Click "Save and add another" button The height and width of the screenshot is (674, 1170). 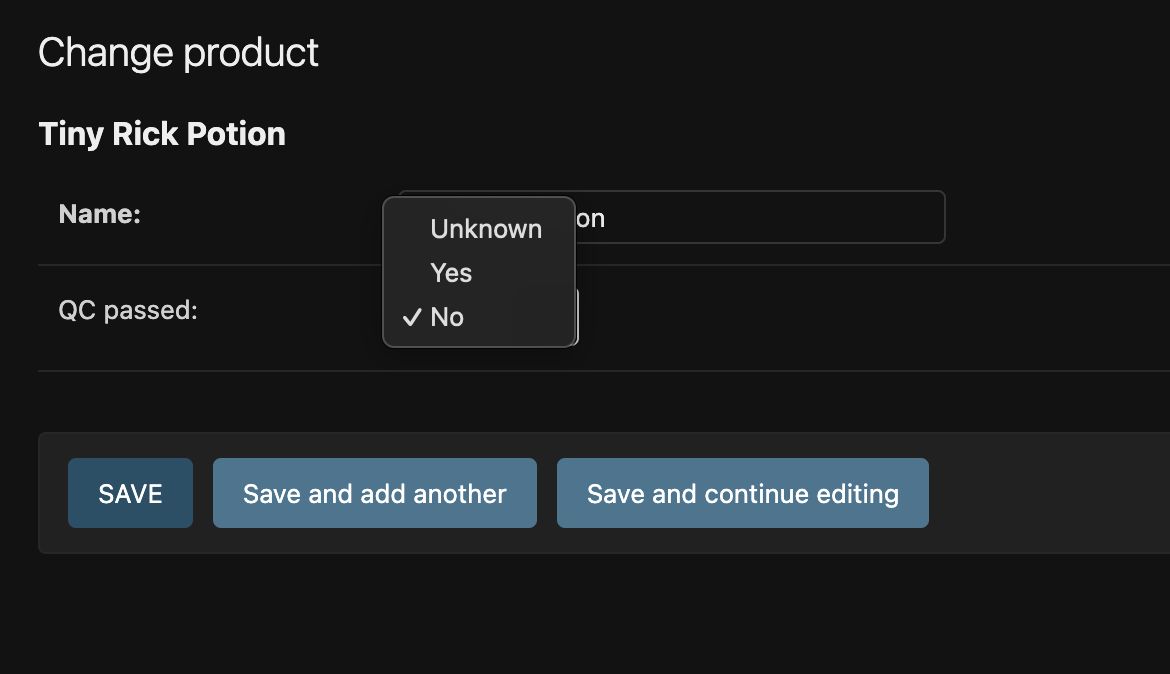tap(375, 493)
